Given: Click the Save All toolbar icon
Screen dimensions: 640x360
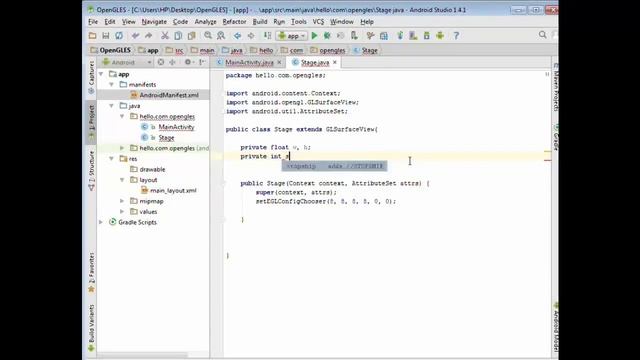Looking at the screenshot, I should [x=106, y=36].
